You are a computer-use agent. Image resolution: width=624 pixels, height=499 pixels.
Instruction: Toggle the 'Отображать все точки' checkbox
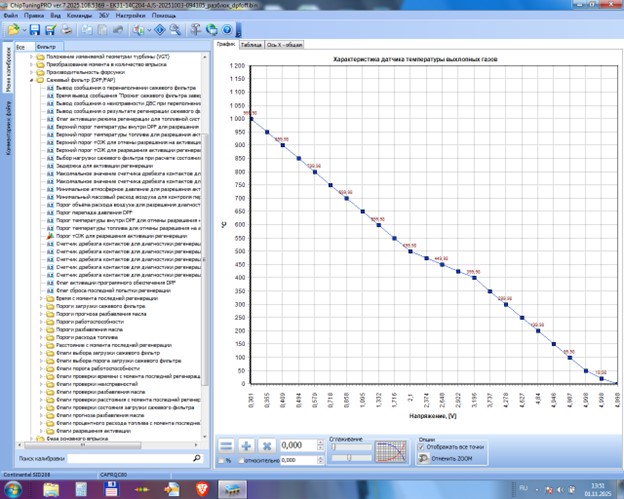(x=421, y=447)
